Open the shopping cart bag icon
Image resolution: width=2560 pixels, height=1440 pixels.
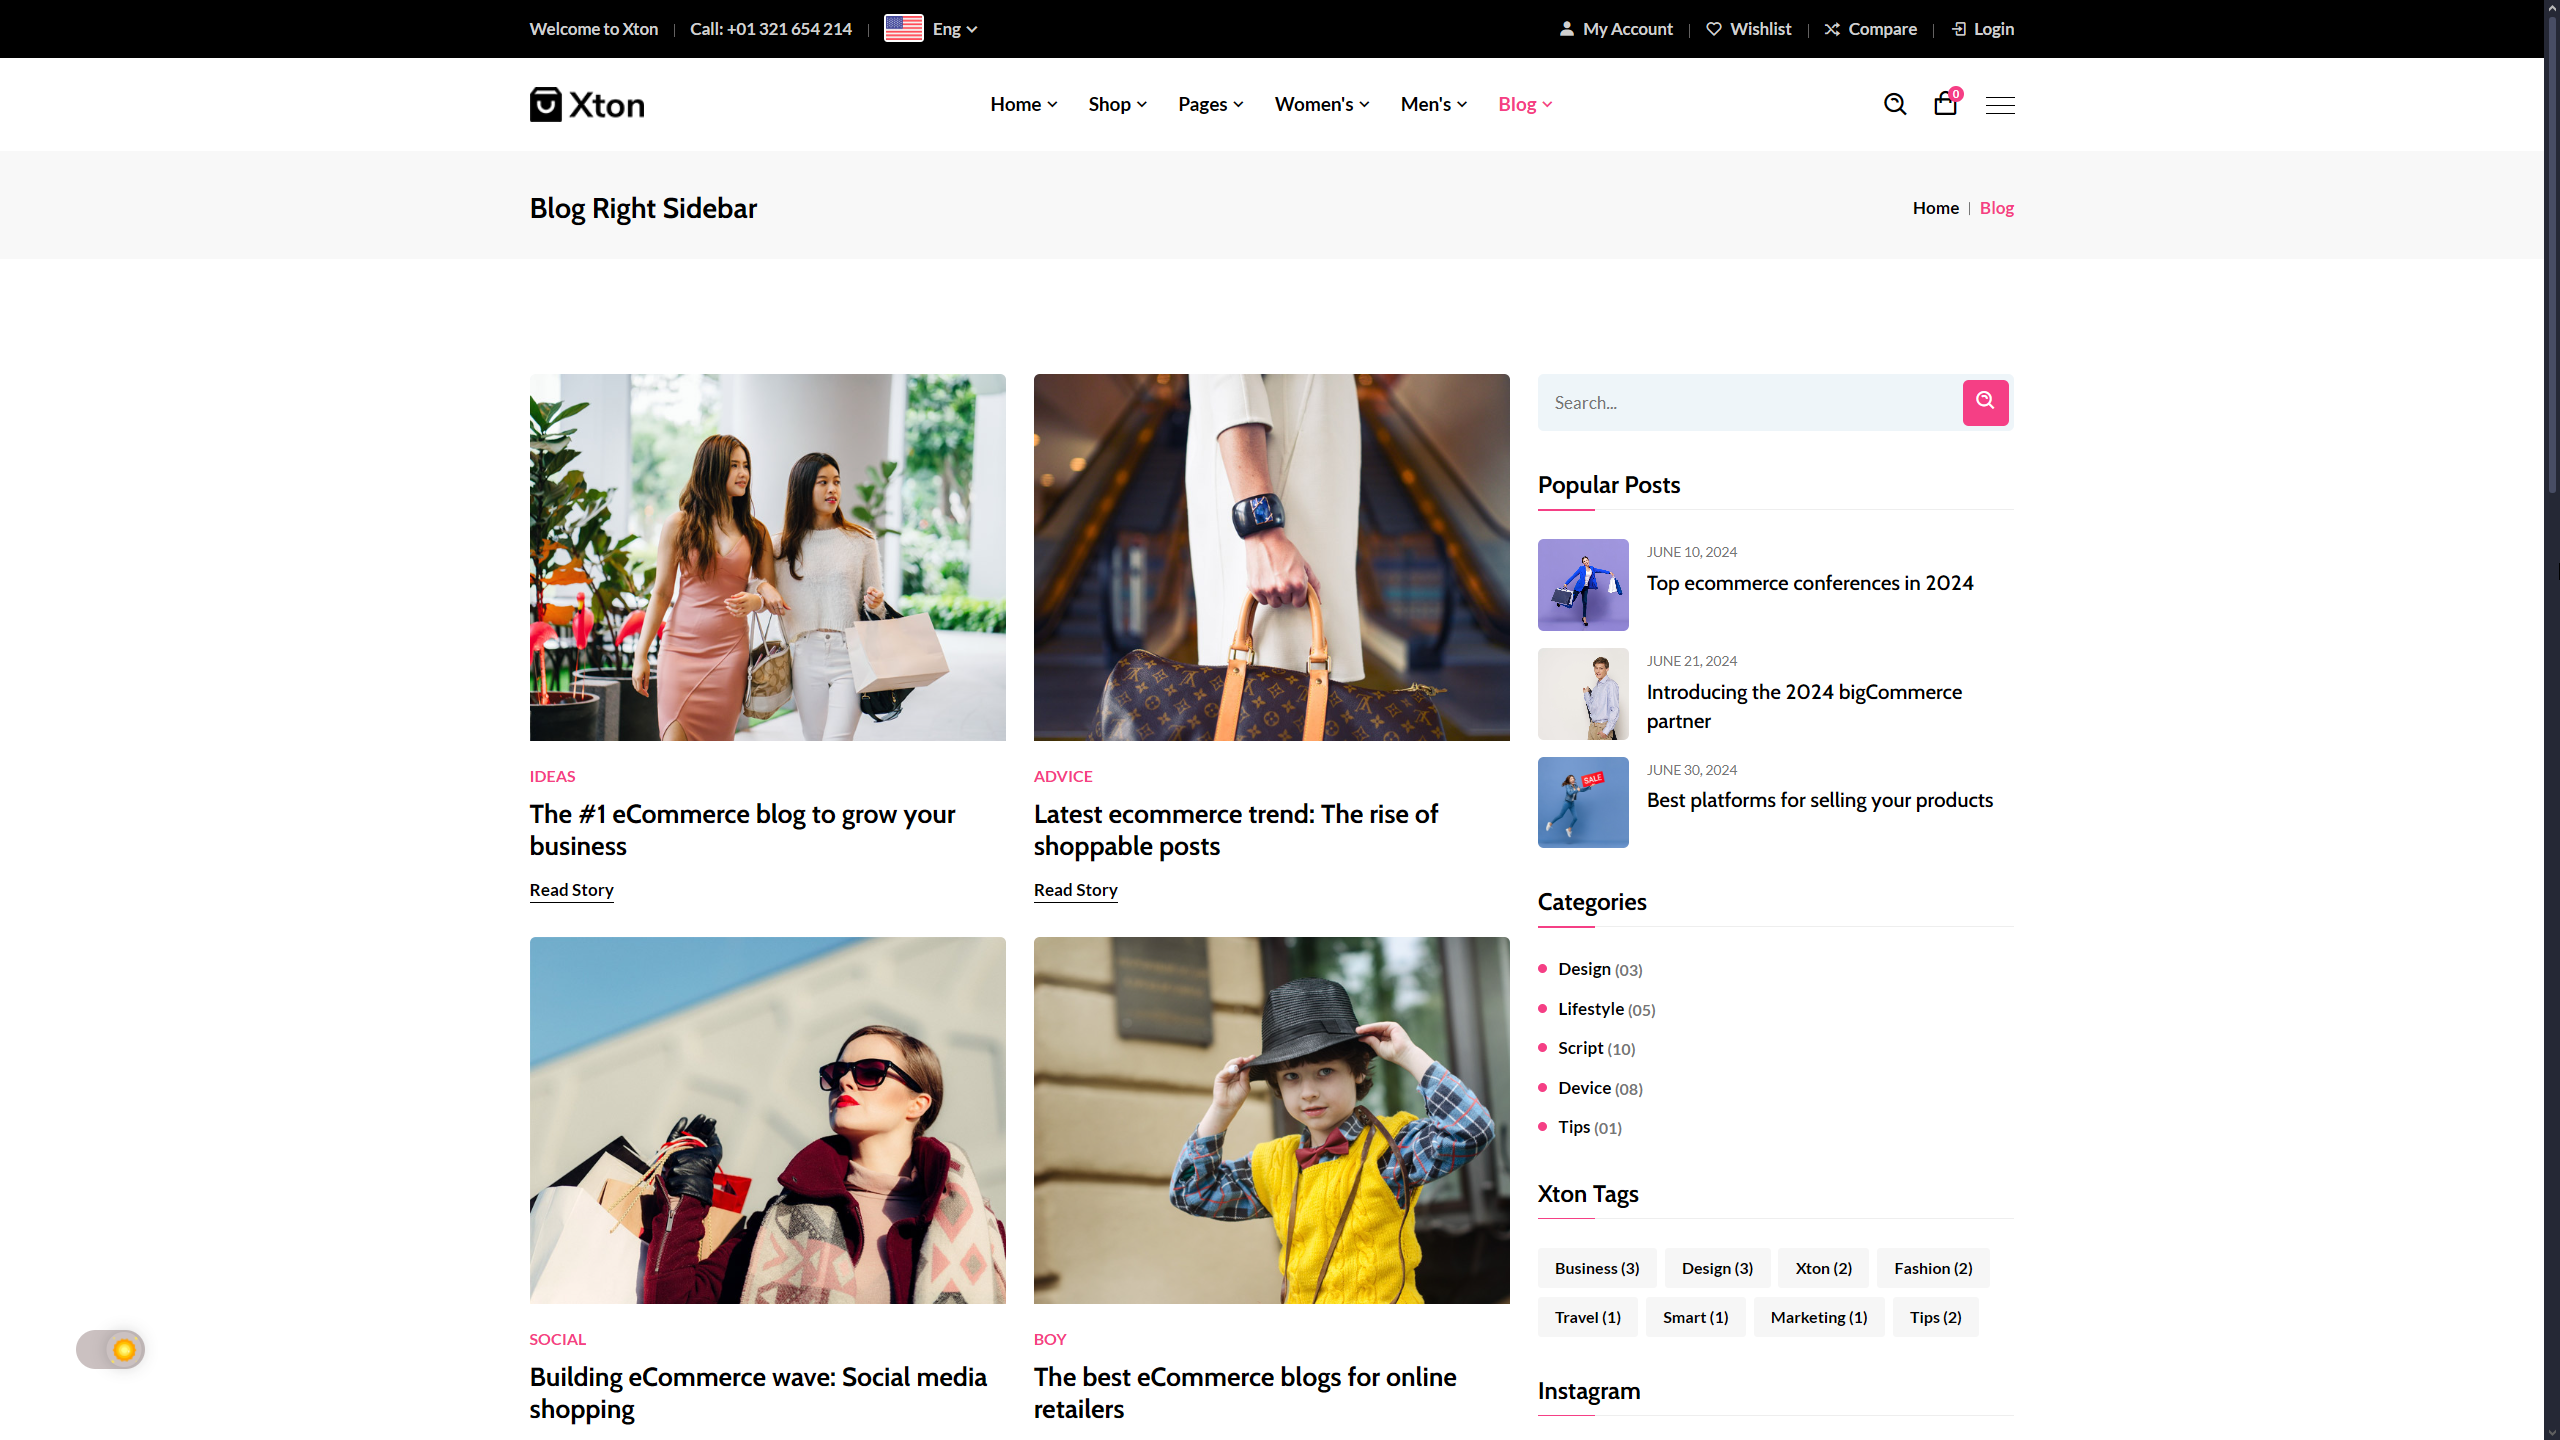click(1945, 104)
